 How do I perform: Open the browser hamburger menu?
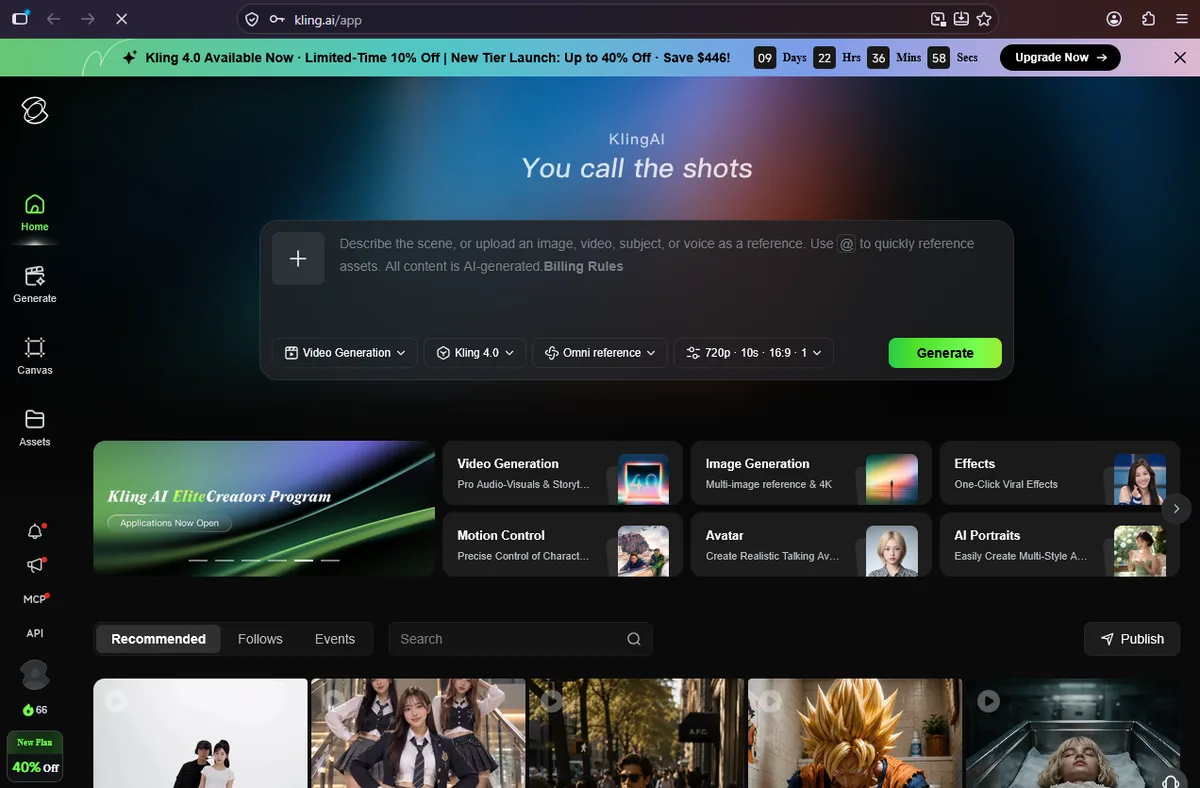tap(1180, 19)
